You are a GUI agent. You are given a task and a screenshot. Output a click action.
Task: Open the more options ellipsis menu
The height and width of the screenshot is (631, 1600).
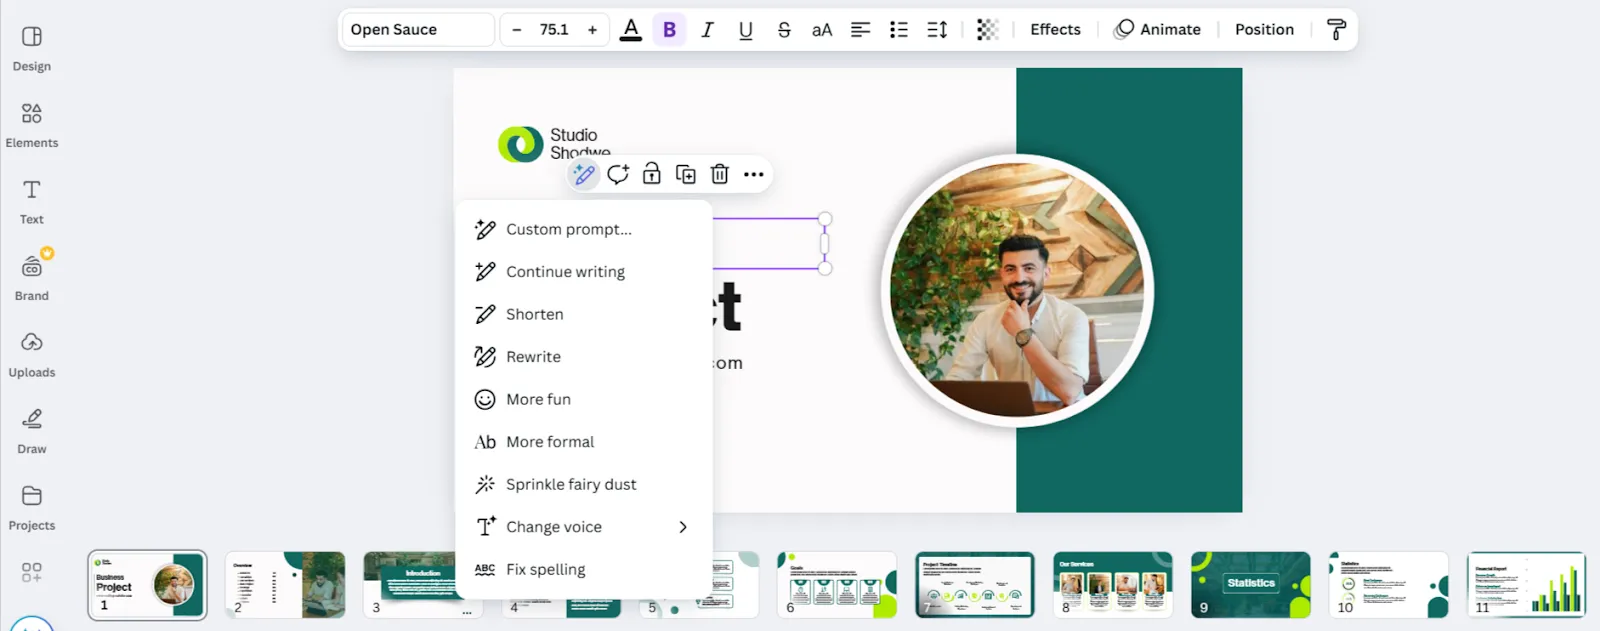[754, 175]
